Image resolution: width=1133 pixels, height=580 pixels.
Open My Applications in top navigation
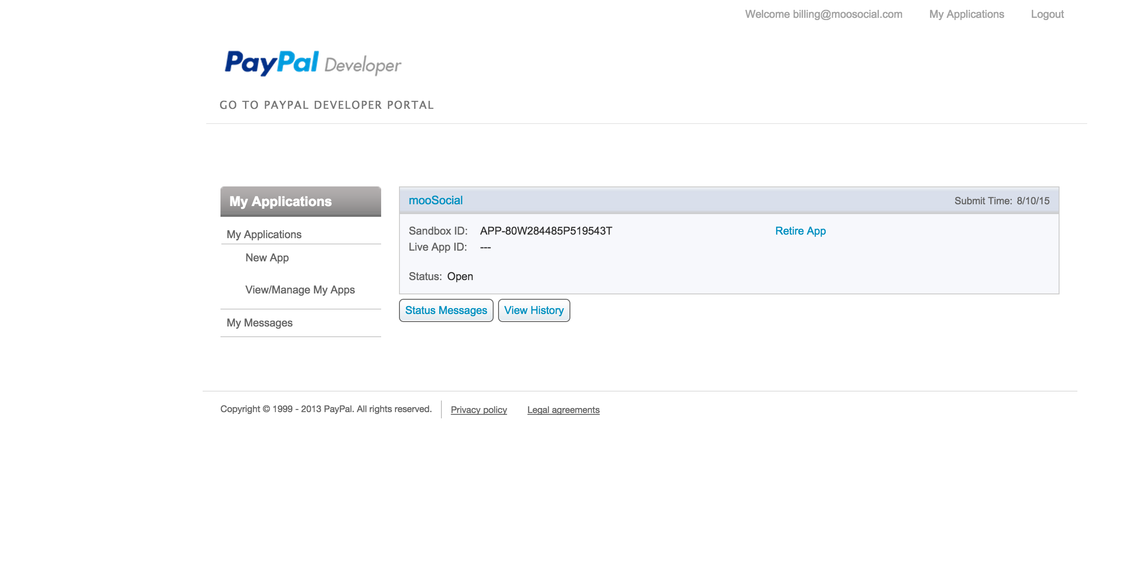(x=966, y=14)
